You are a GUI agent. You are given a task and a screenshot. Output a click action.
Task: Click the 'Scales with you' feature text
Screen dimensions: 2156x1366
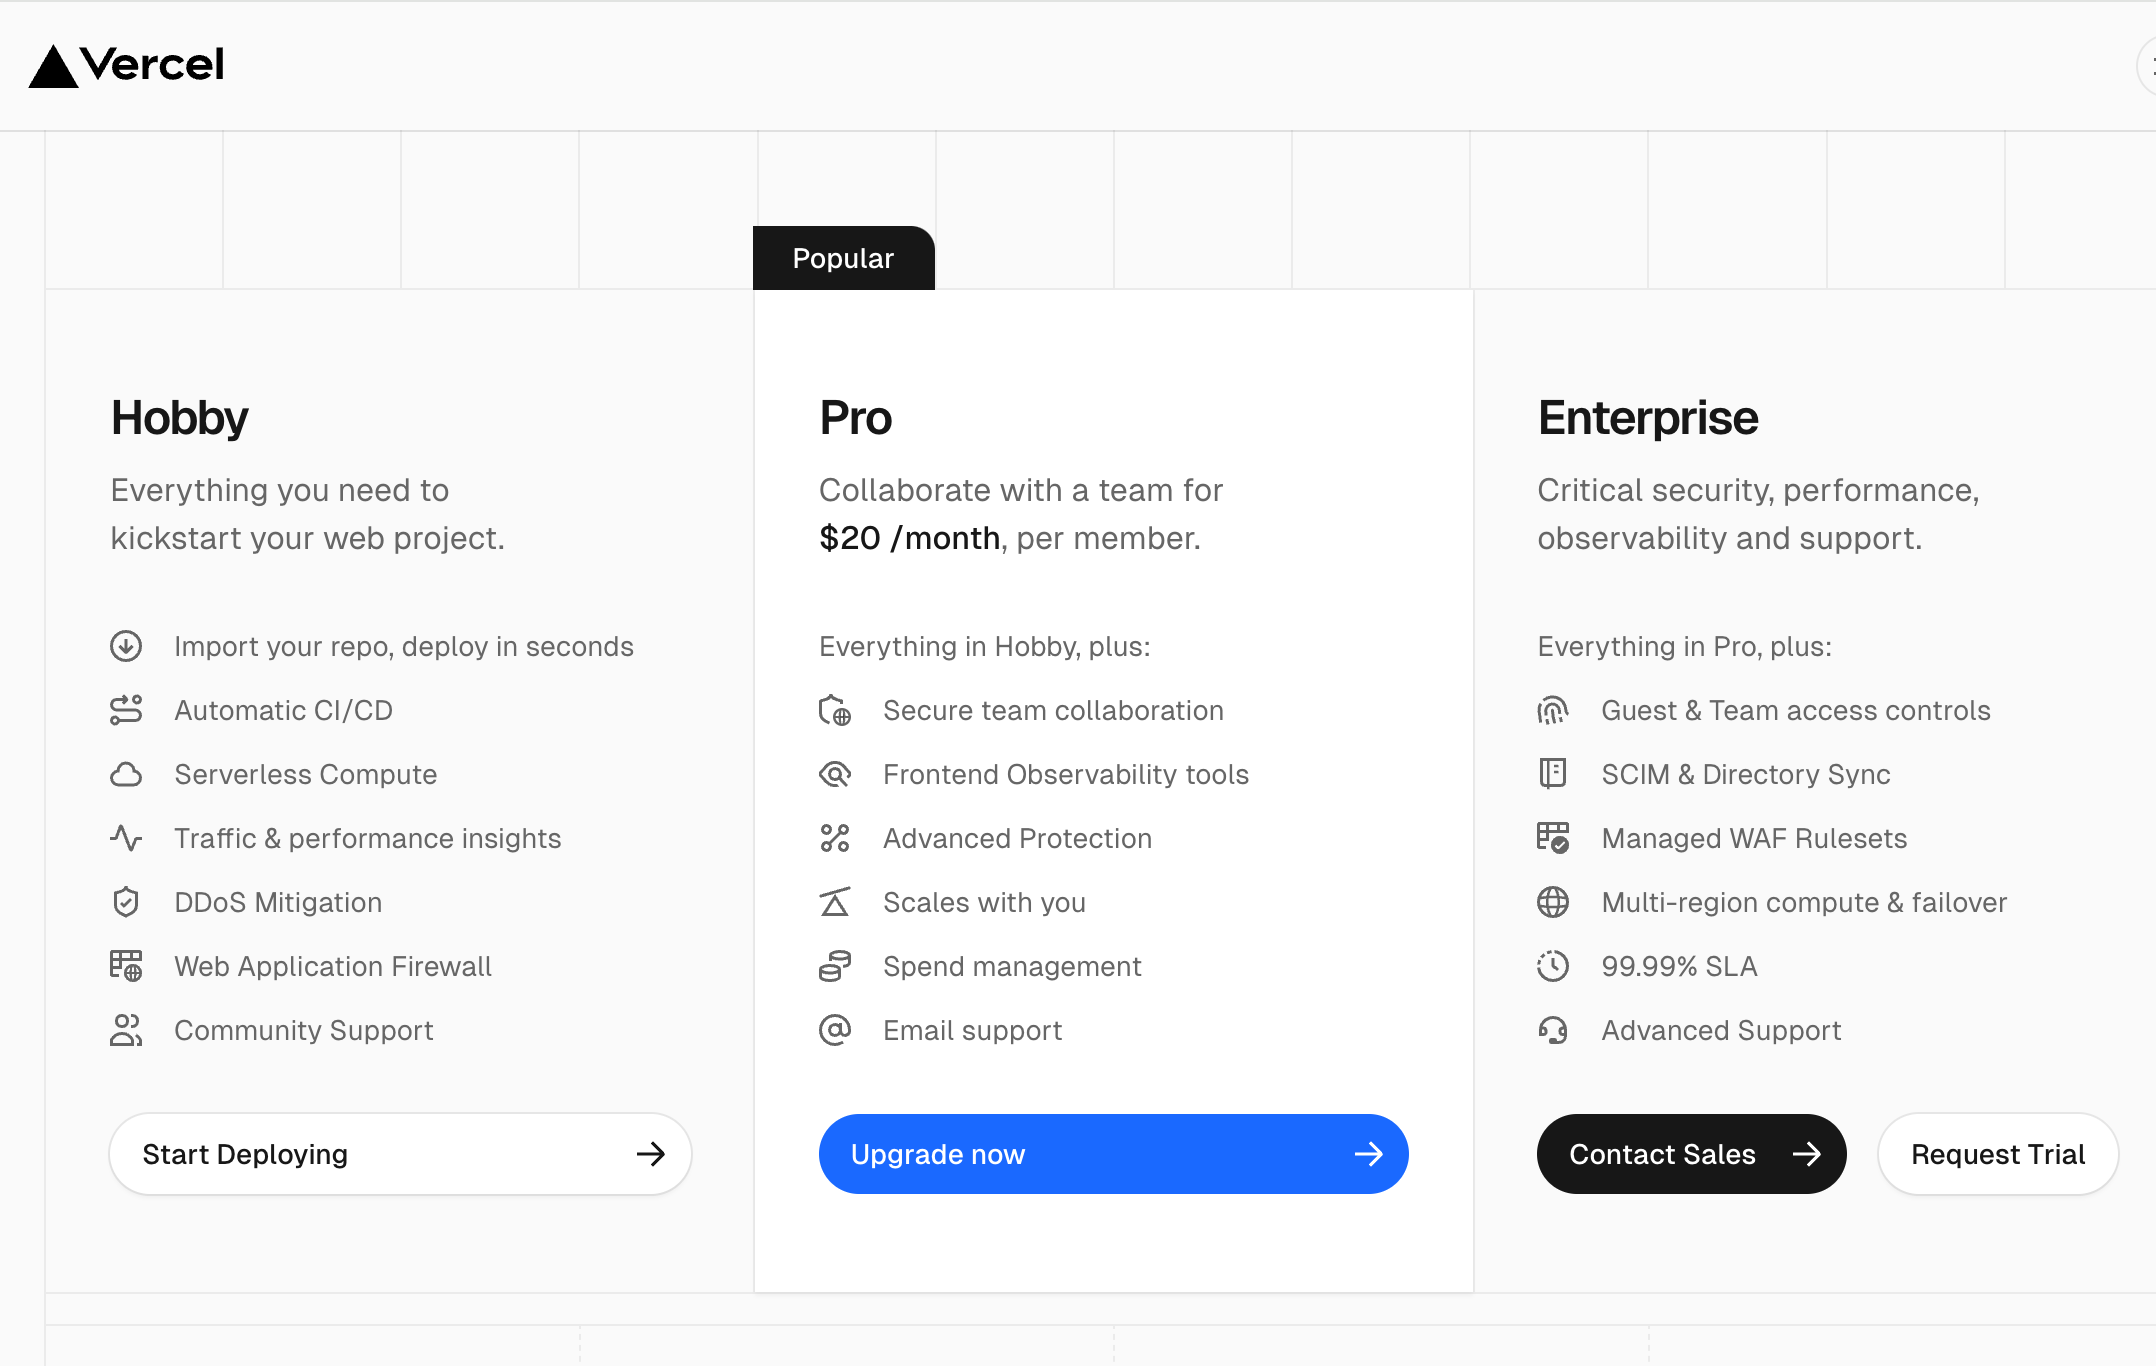(984, 902)
